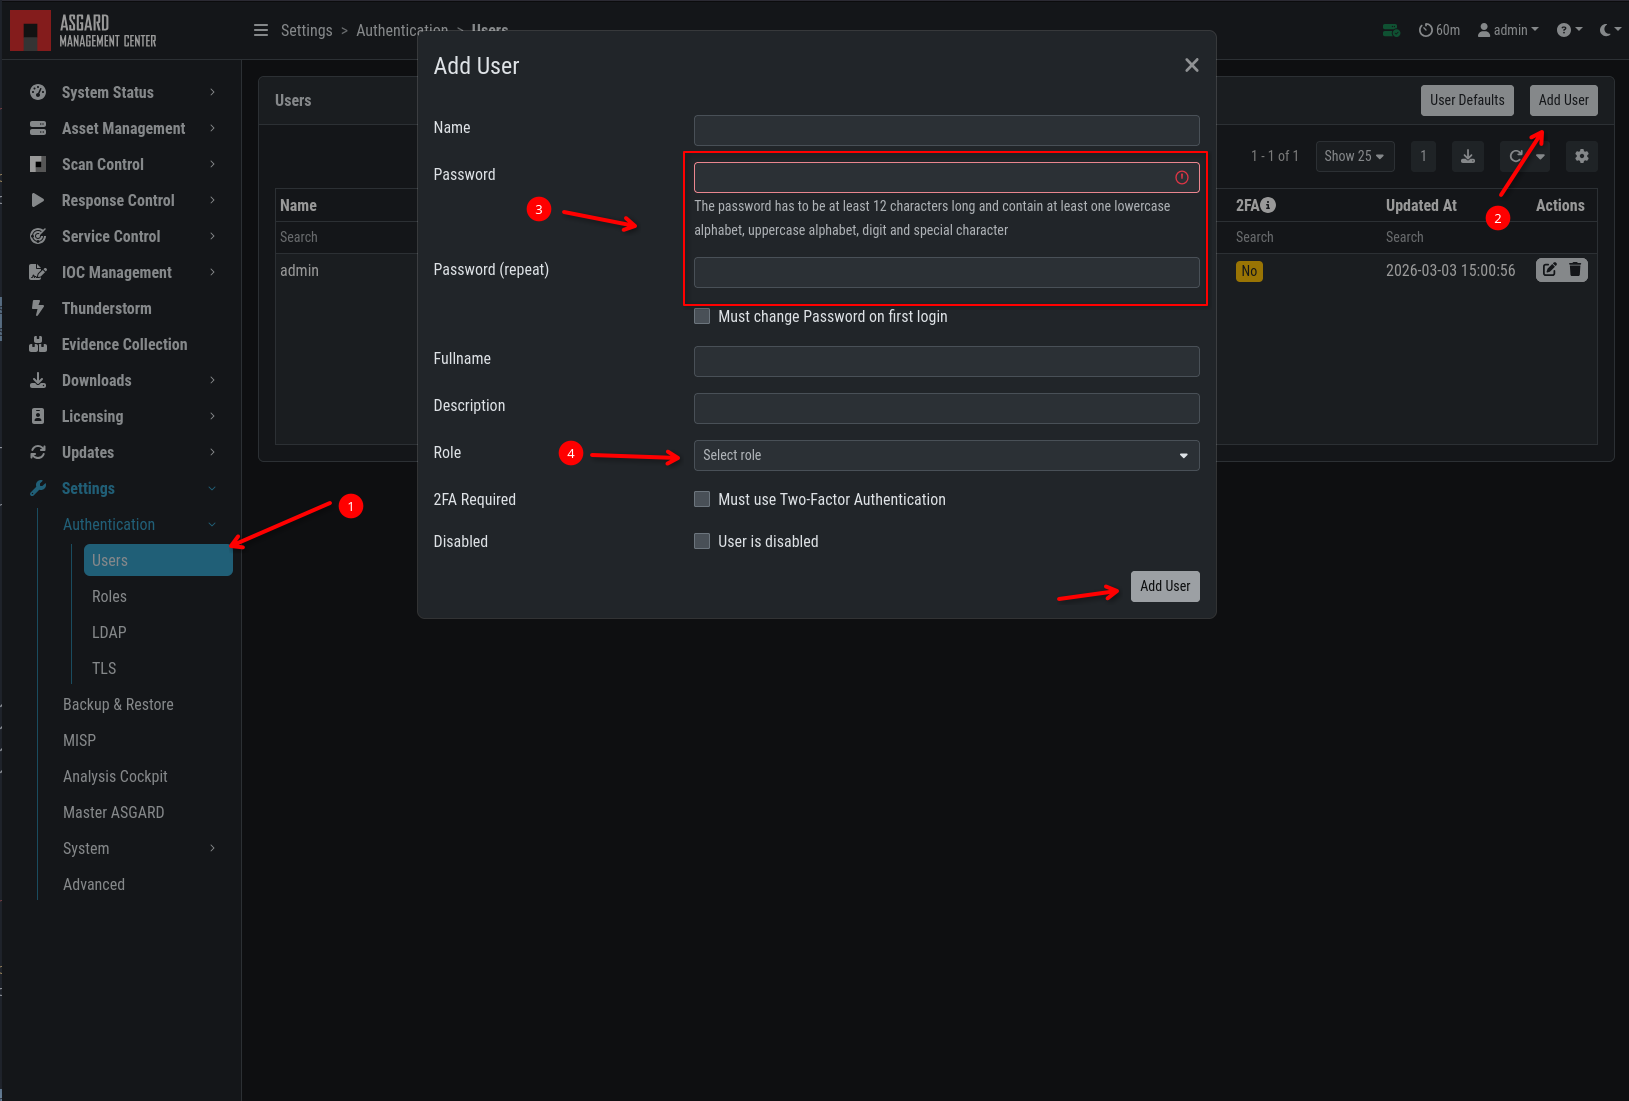Submit the Add User dialog button
Screen dimensions: 1629x1101
point(1165,586)
